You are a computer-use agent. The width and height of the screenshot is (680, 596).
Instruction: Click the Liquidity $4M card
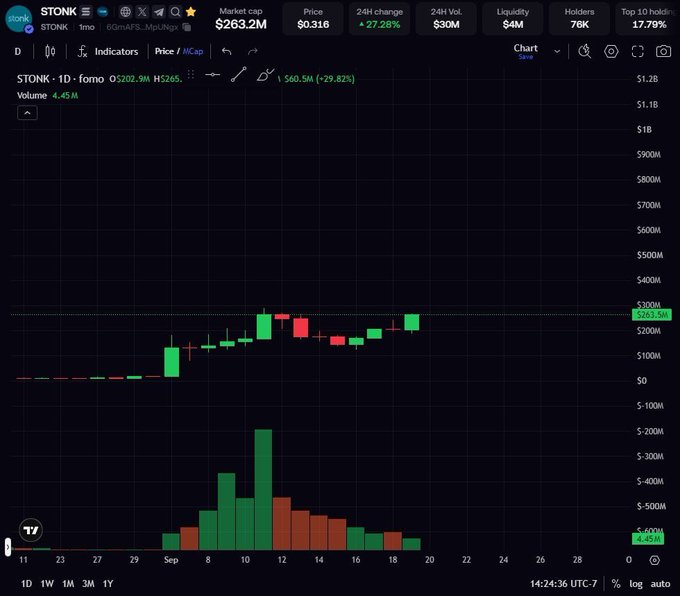pos(513,19)
